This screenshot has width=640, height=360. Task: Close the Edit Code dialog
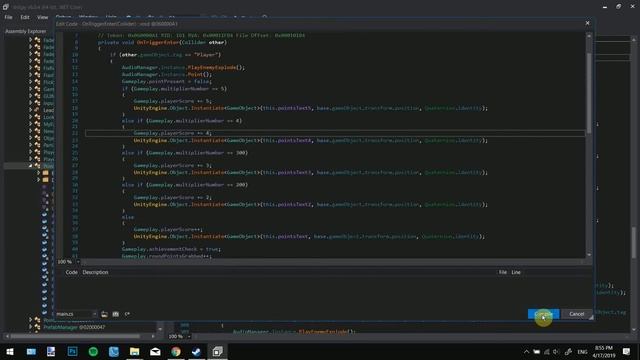point(587,23)
